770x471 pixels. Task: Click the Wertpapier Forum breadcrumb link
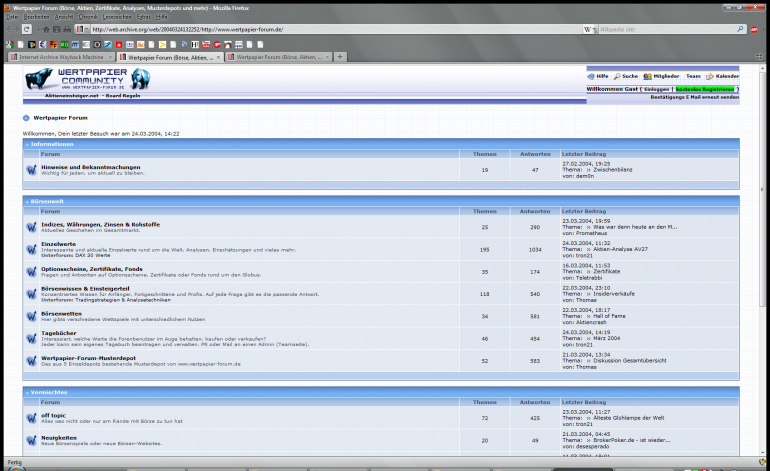tap(60, 118)
